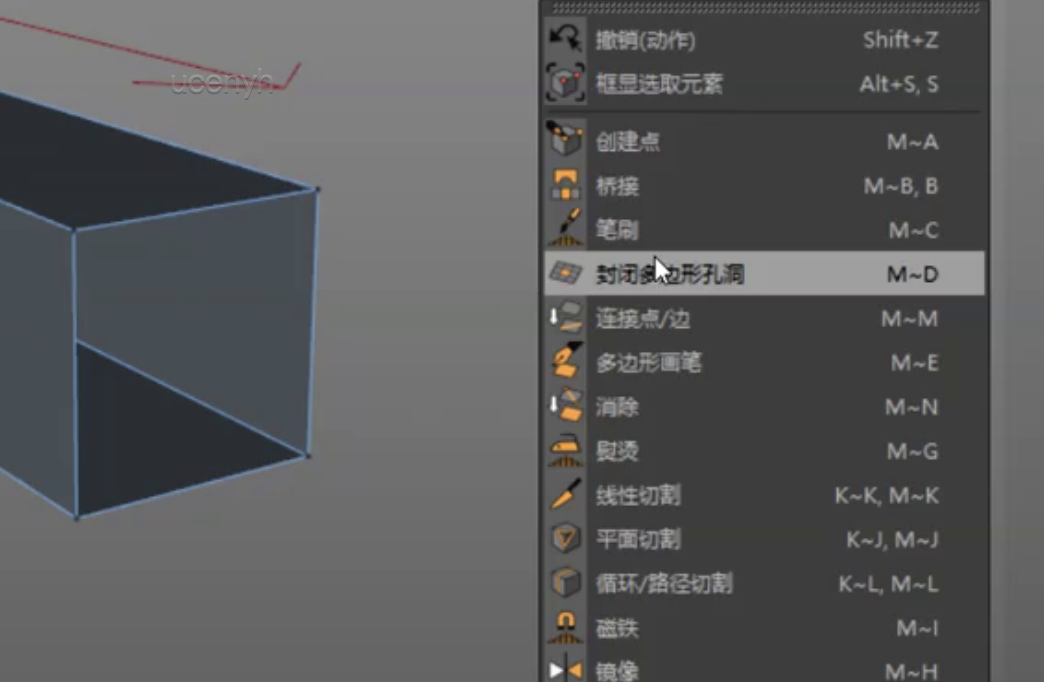Screen dimensions: 1044x682
Task: Click the Polygon Pen (多边形画笔) icon
Action: point(567,361)
